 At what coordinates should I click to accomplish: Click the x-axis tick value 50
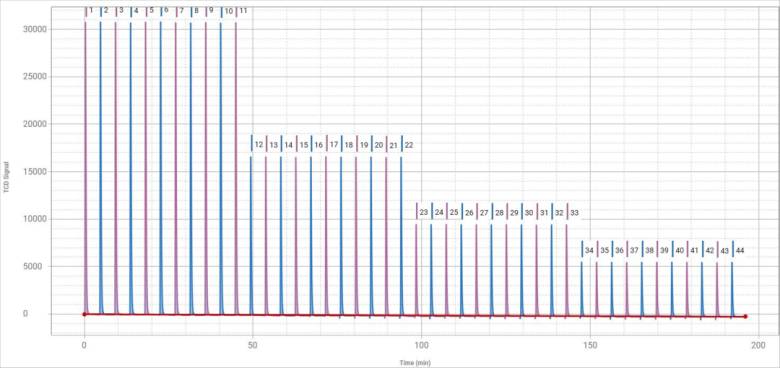coord(253,344)
